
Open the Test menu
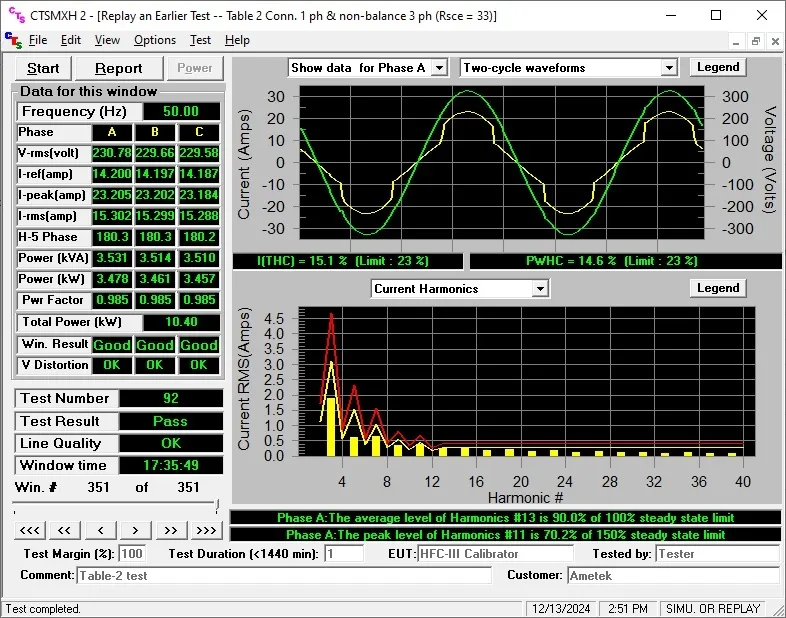(x=200, y=40)
